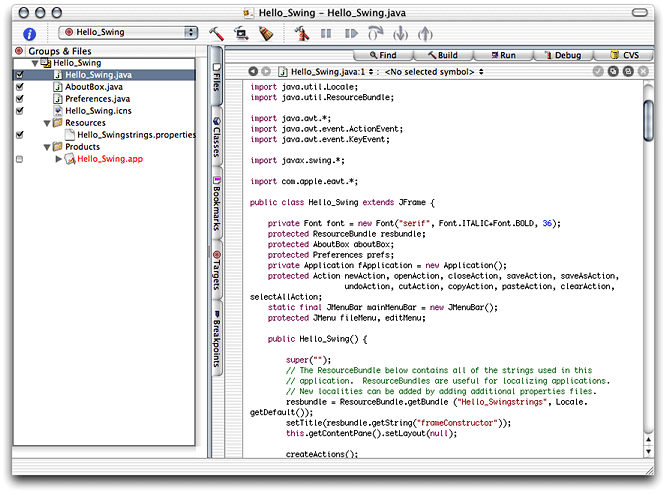This screenshot has width=667, height=495.
Task: Click the editor scroll up arrow
Action: [648, 440]
